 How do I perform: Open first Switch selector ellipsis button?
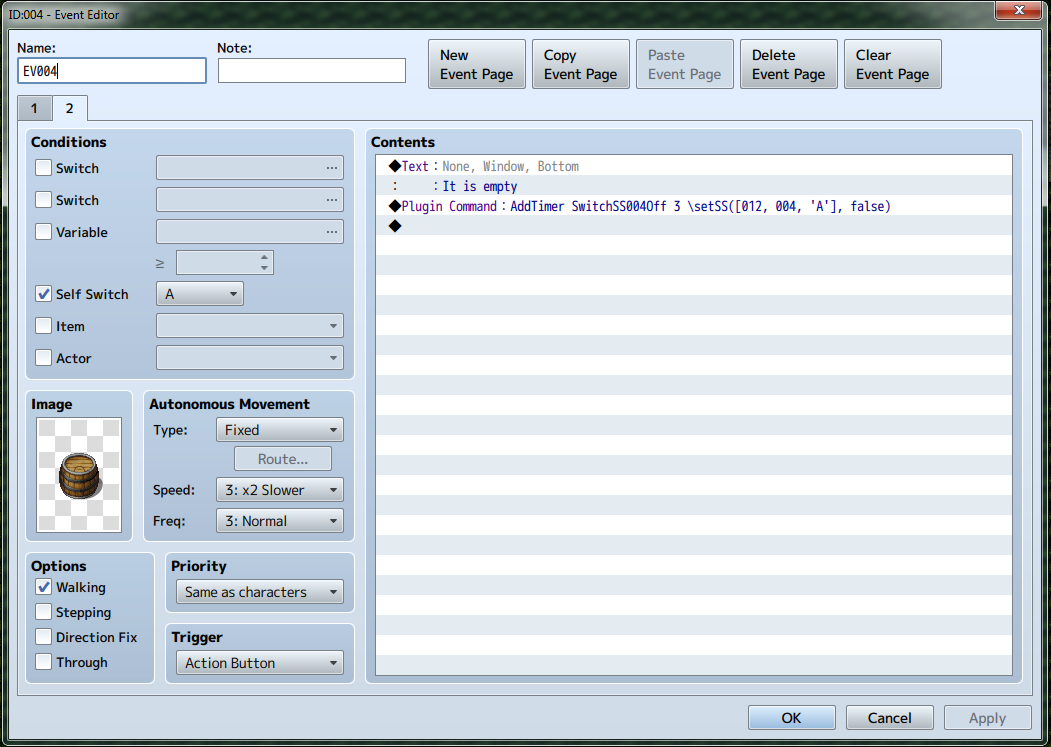332,168
